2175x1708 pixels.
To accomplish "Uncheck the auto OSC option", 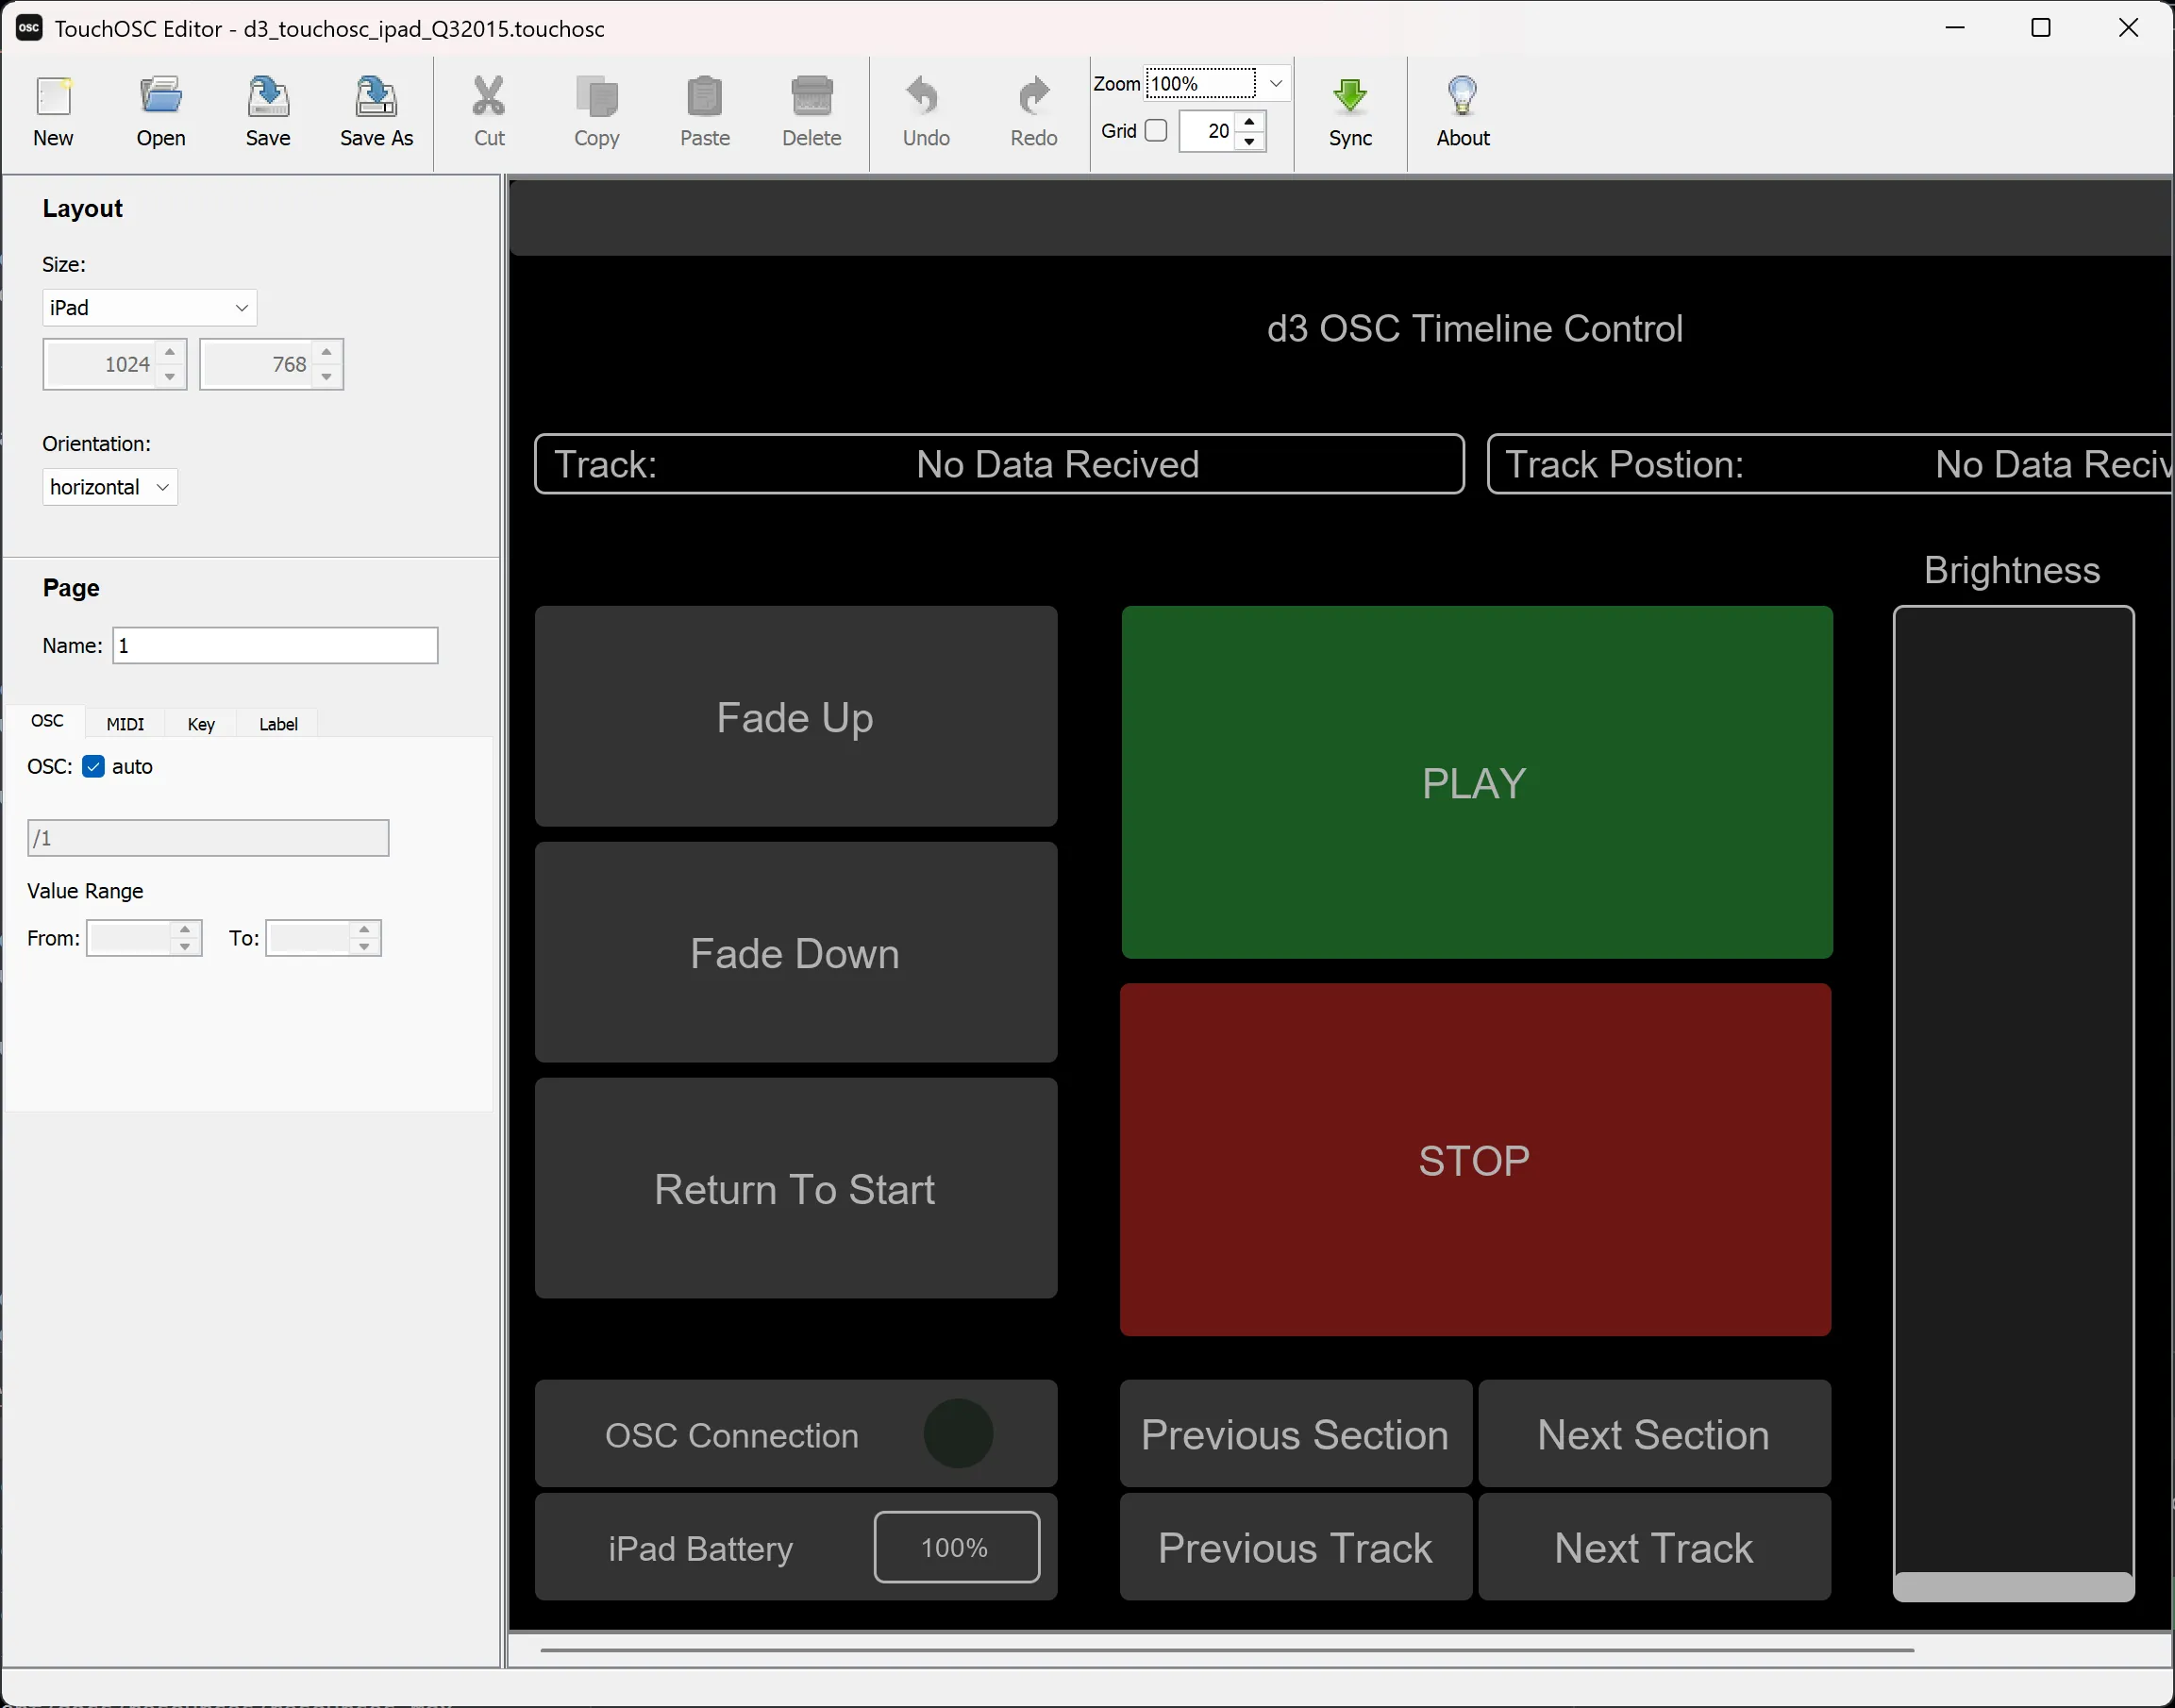I will 93,767.
